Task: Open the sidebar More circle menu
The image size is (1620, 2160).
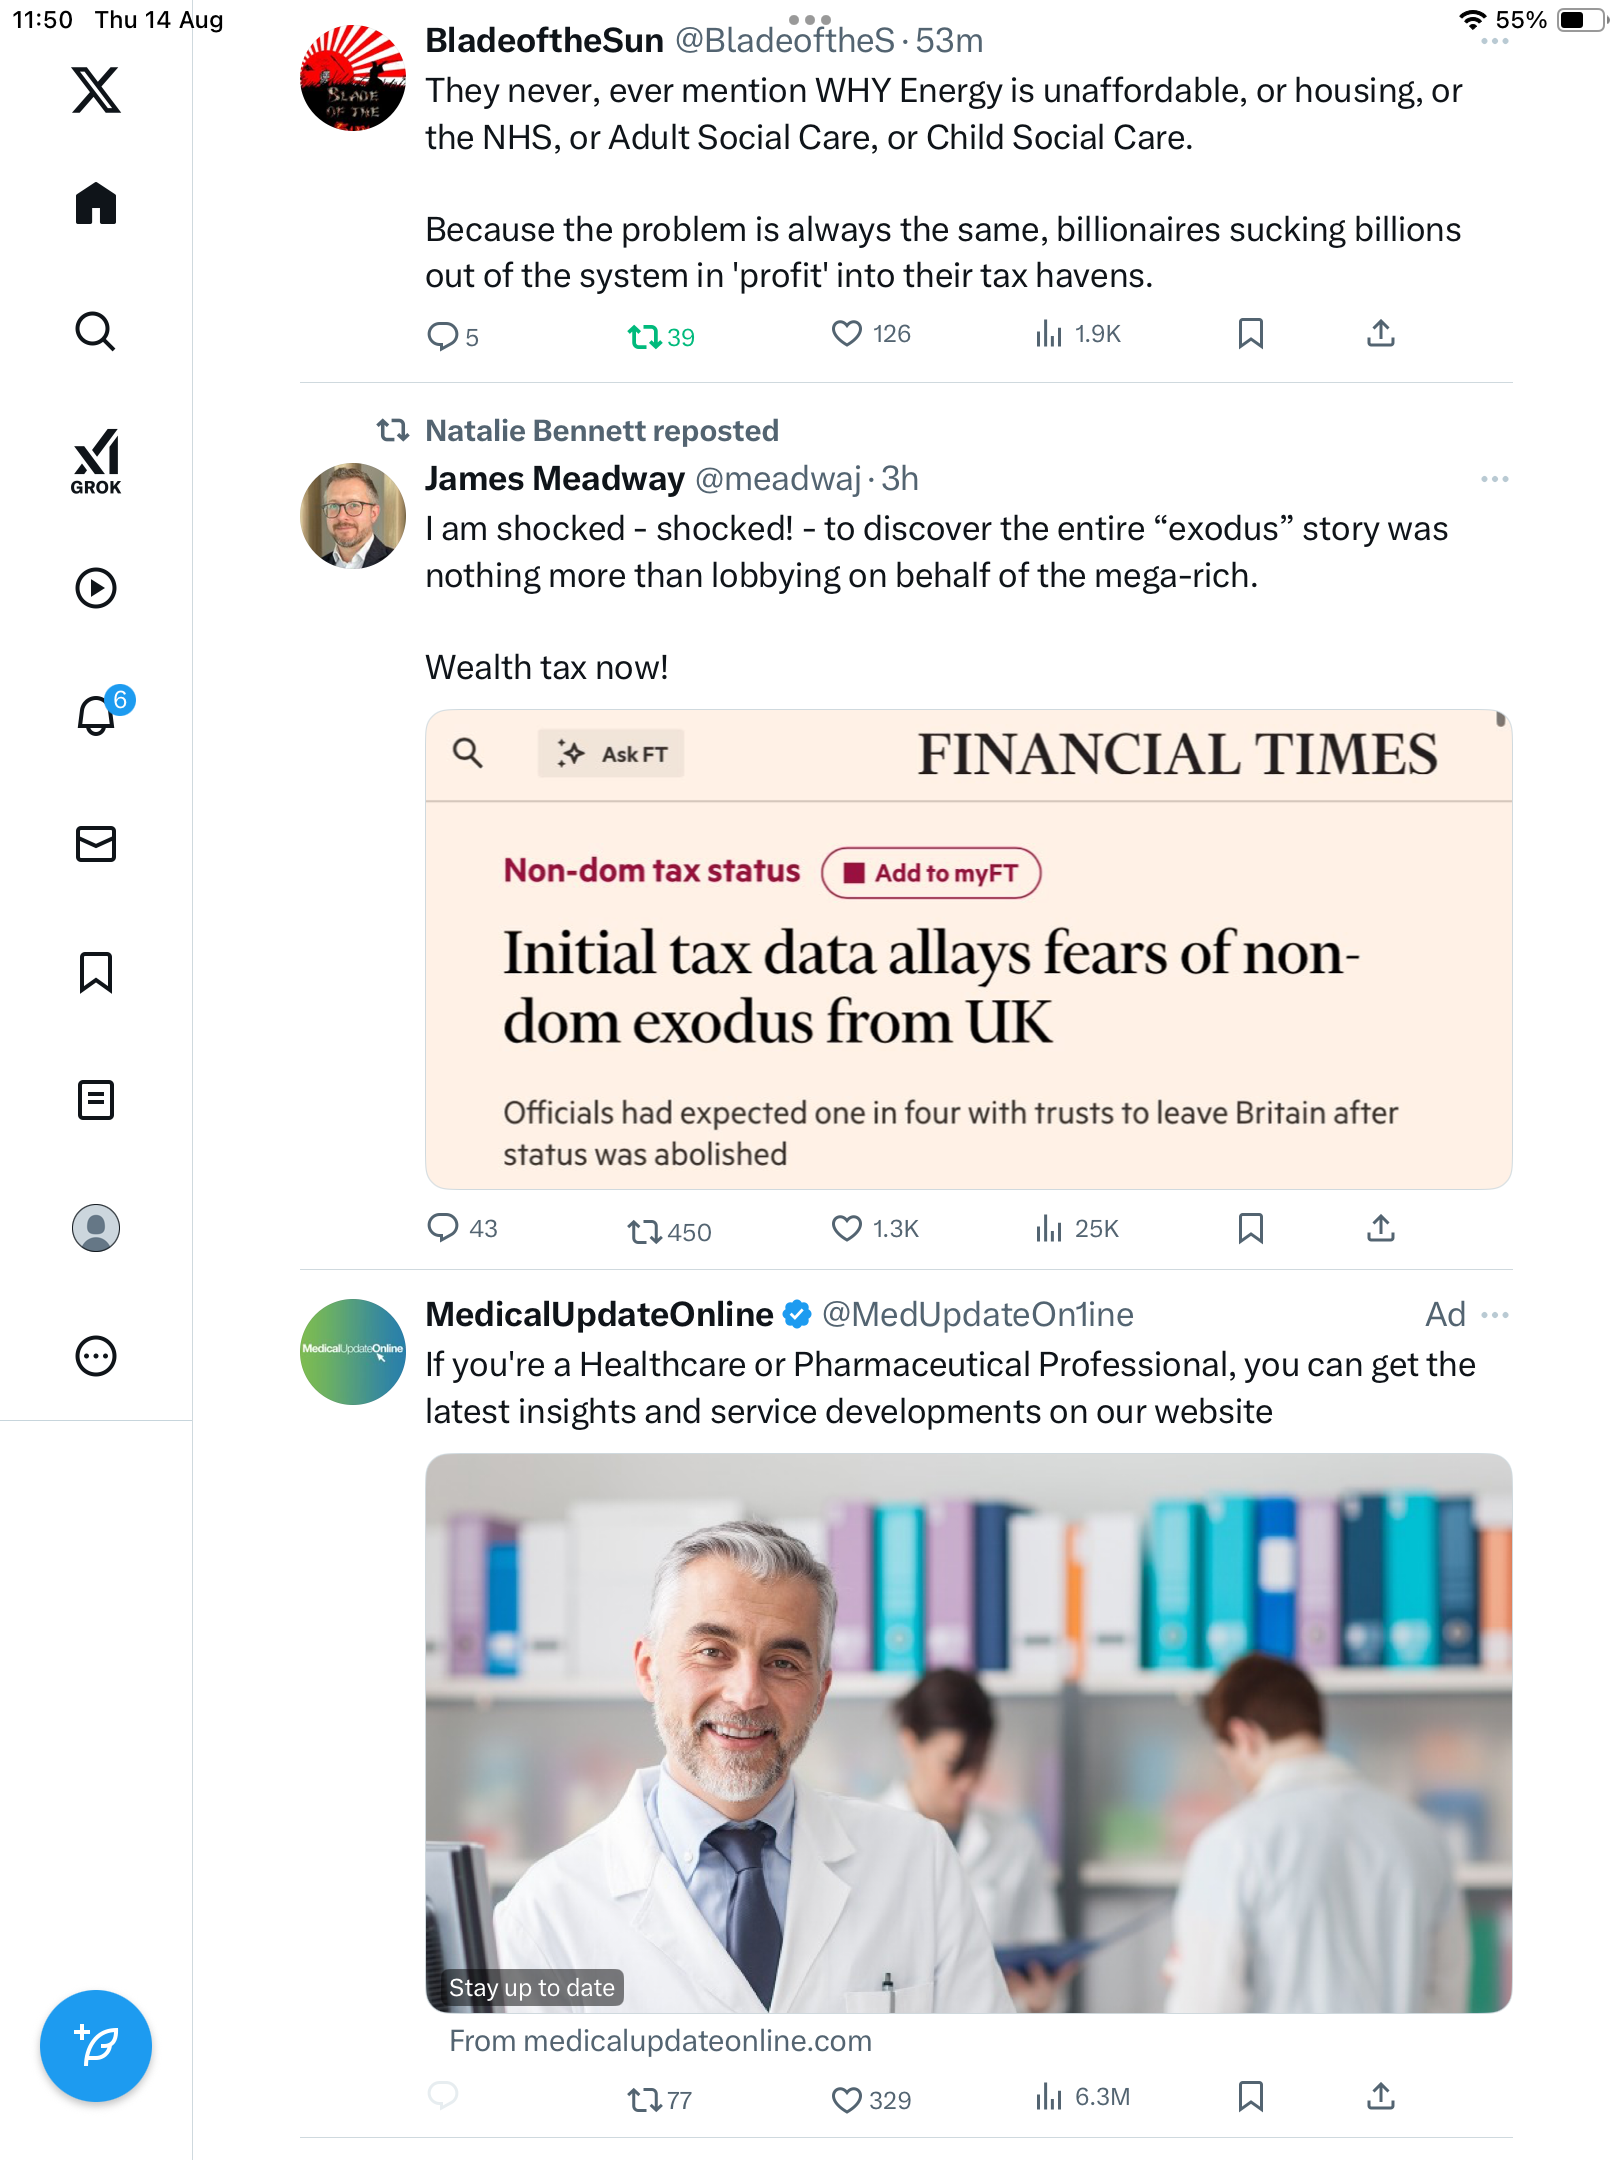Action: click(96, 1356)
